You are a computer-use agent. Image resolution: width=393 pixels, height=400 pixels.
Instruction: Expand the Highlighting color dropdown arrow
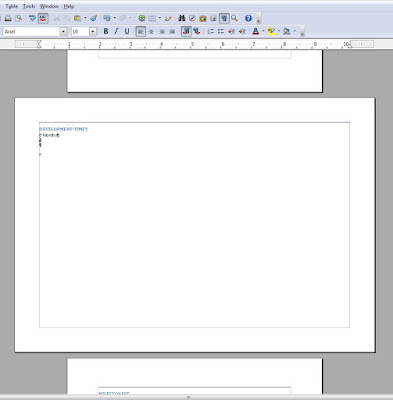click(279, 31)
